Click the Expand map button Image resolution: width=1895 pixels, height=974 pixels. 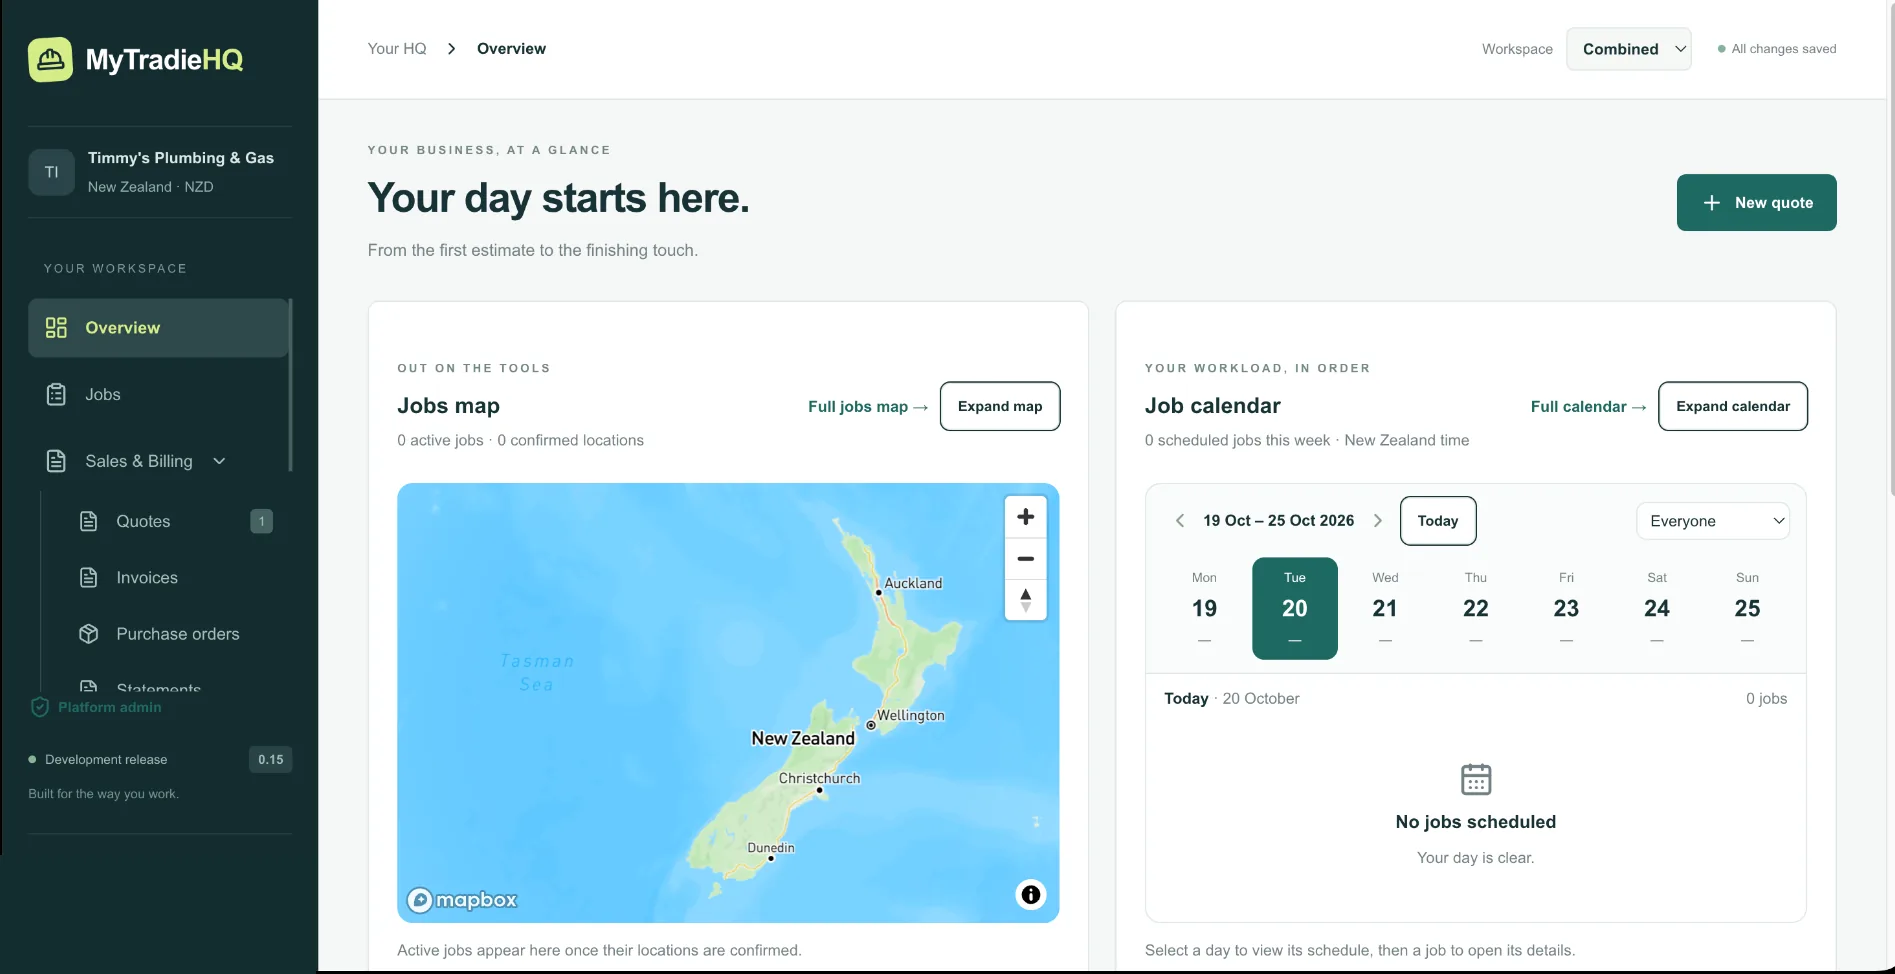1000,406
